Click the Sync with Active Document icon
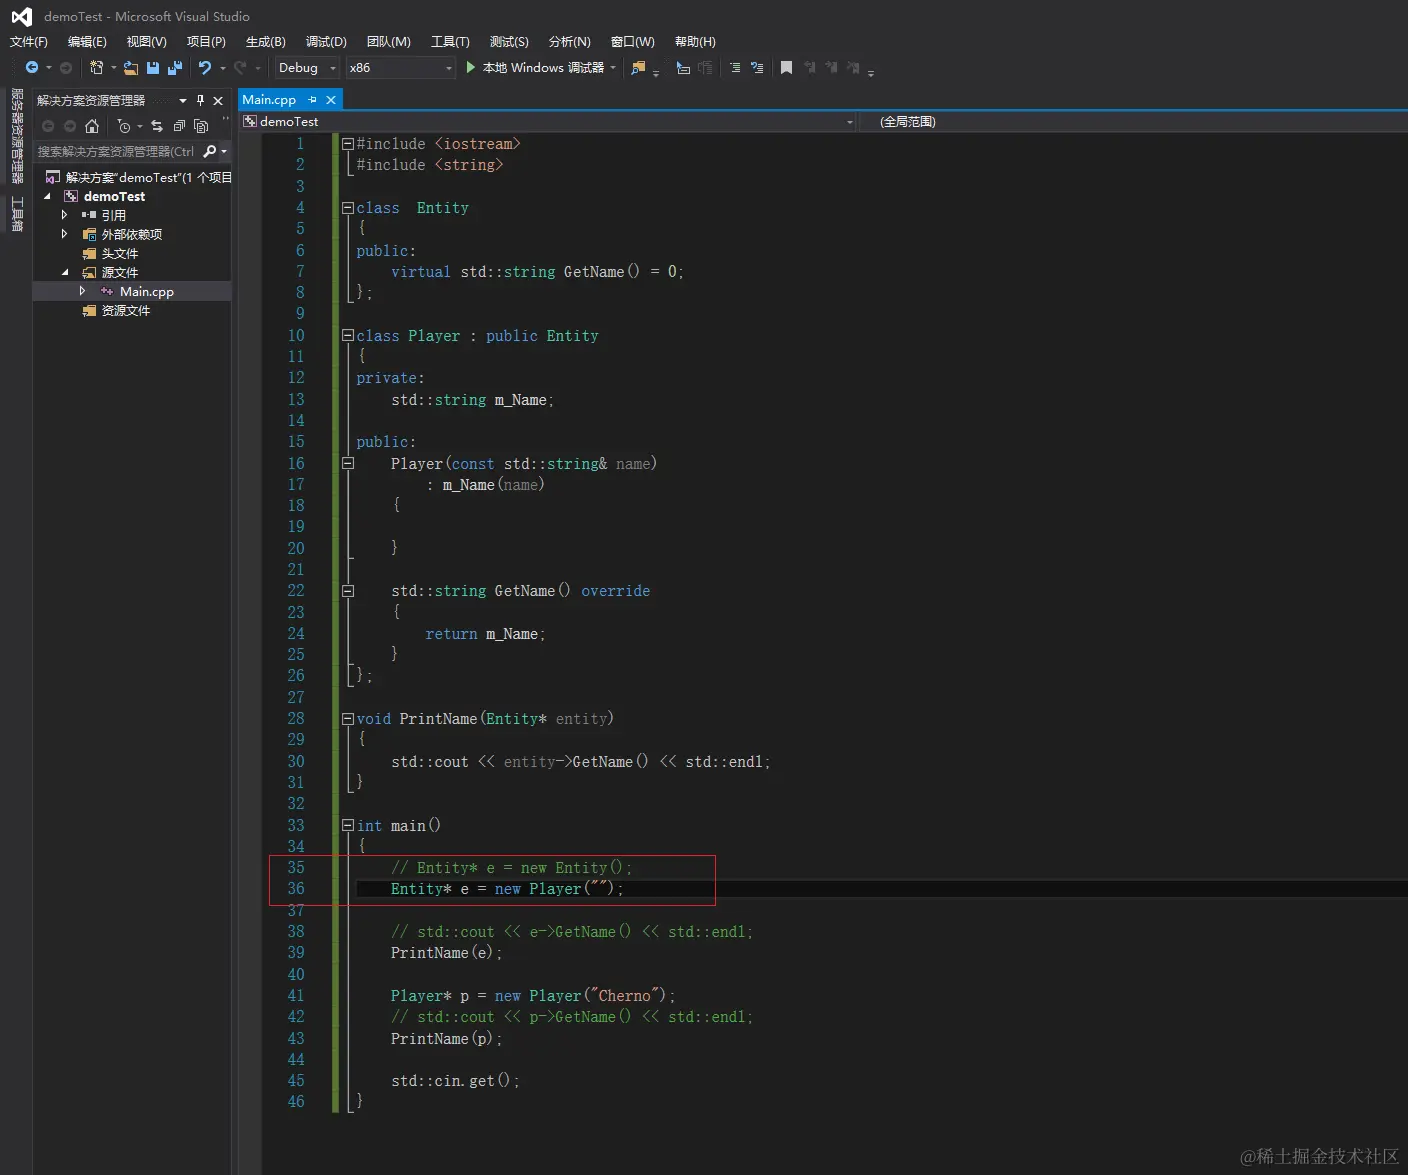This screenshot has width=1408, height=1175. click(157, 126)
